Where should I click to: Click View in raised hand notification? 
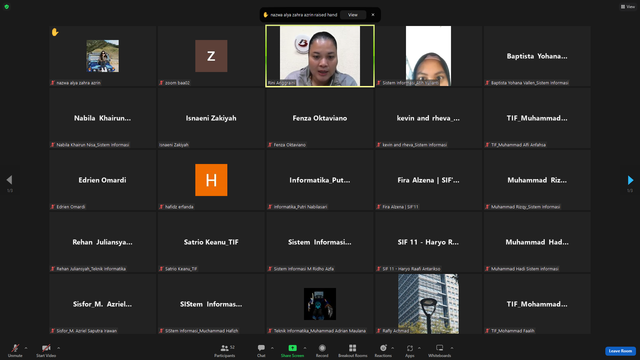coord(353,15)
